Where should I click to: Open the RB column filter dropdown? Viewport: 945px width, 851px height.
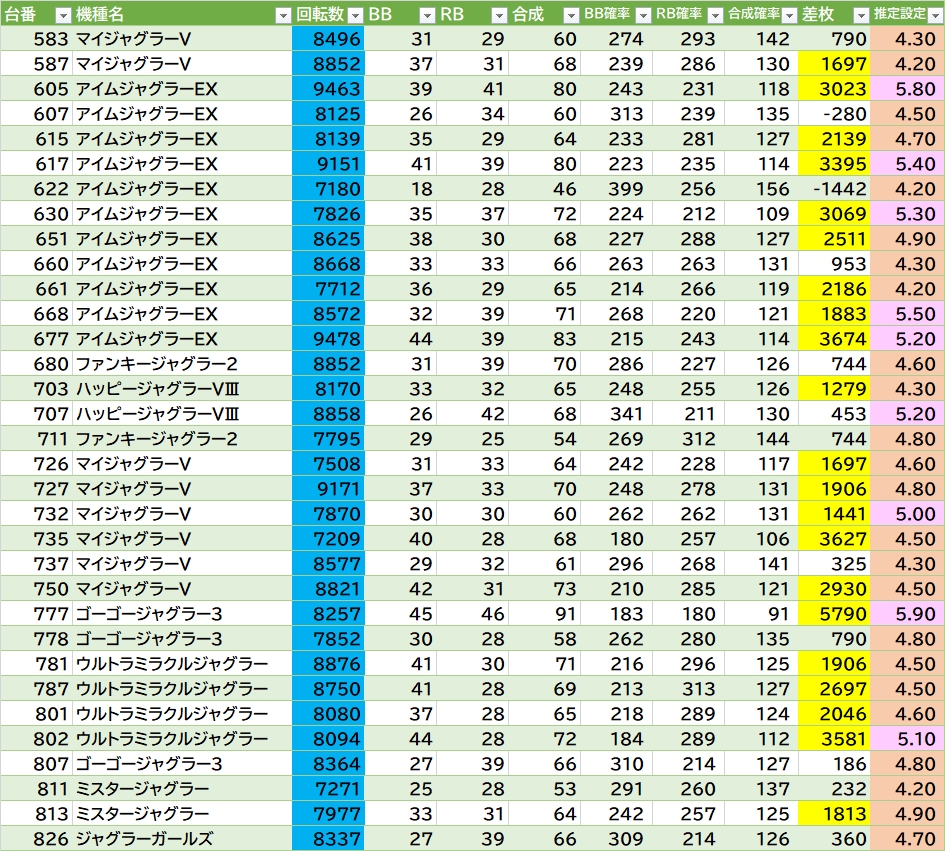pos(500,16)
